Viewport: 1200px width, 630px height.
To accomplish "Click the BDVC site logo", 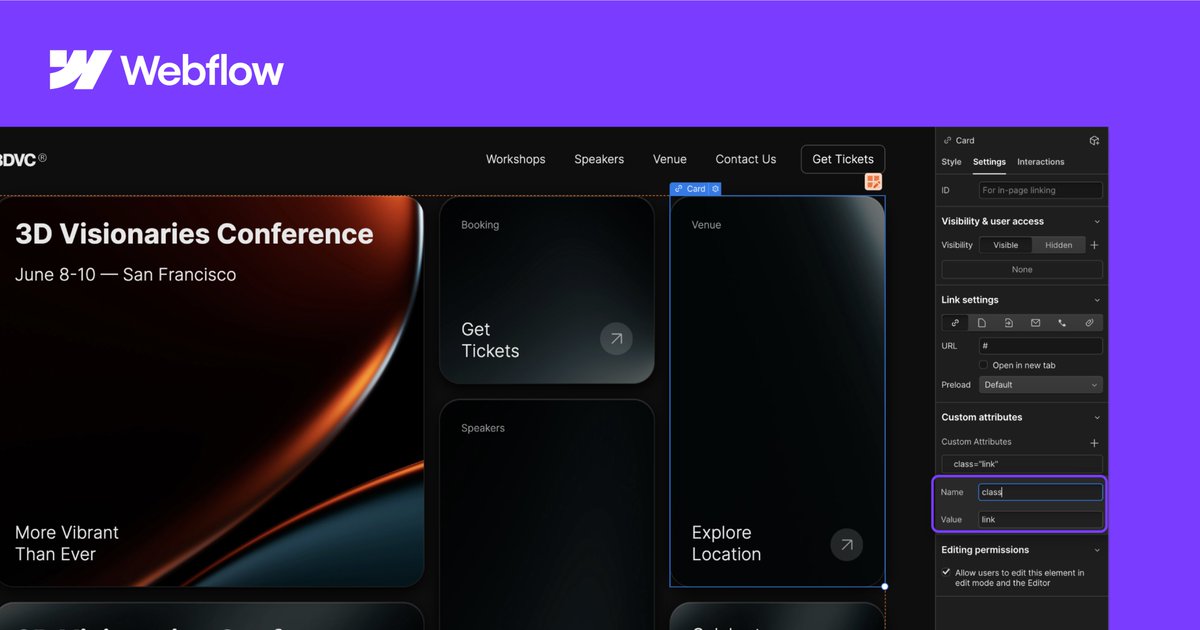I will click(22, 159).
